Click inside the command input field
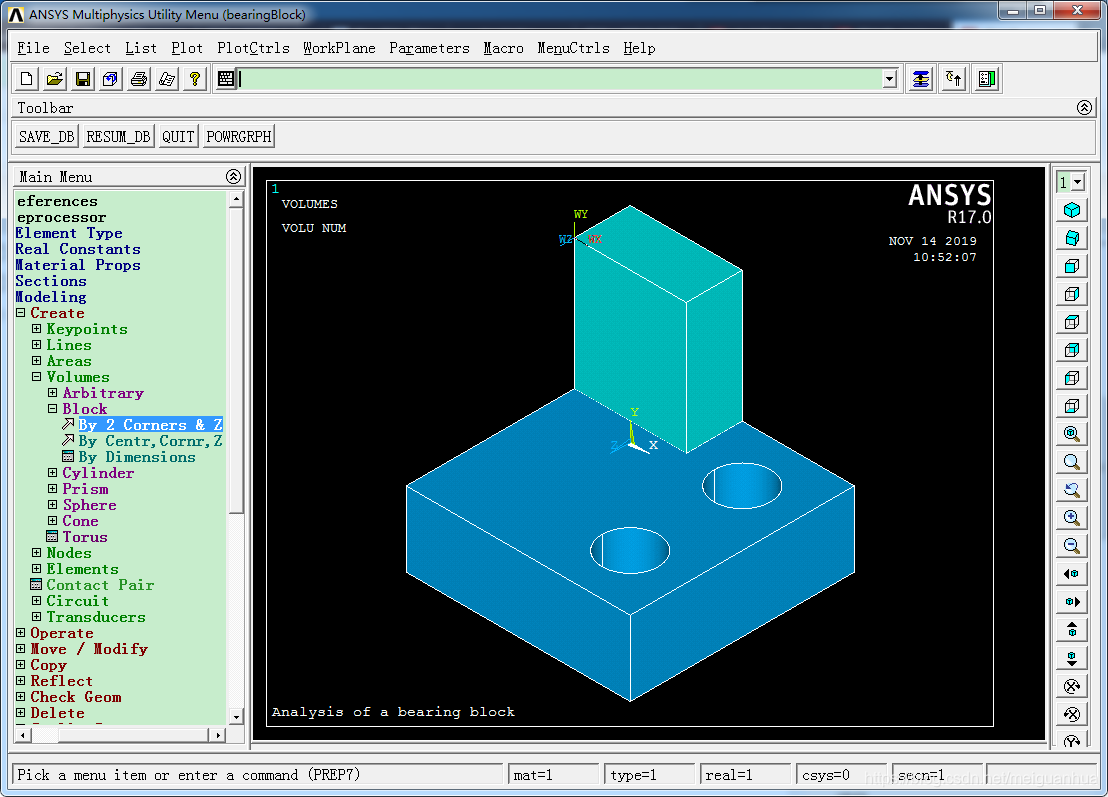 coord(560,79)
